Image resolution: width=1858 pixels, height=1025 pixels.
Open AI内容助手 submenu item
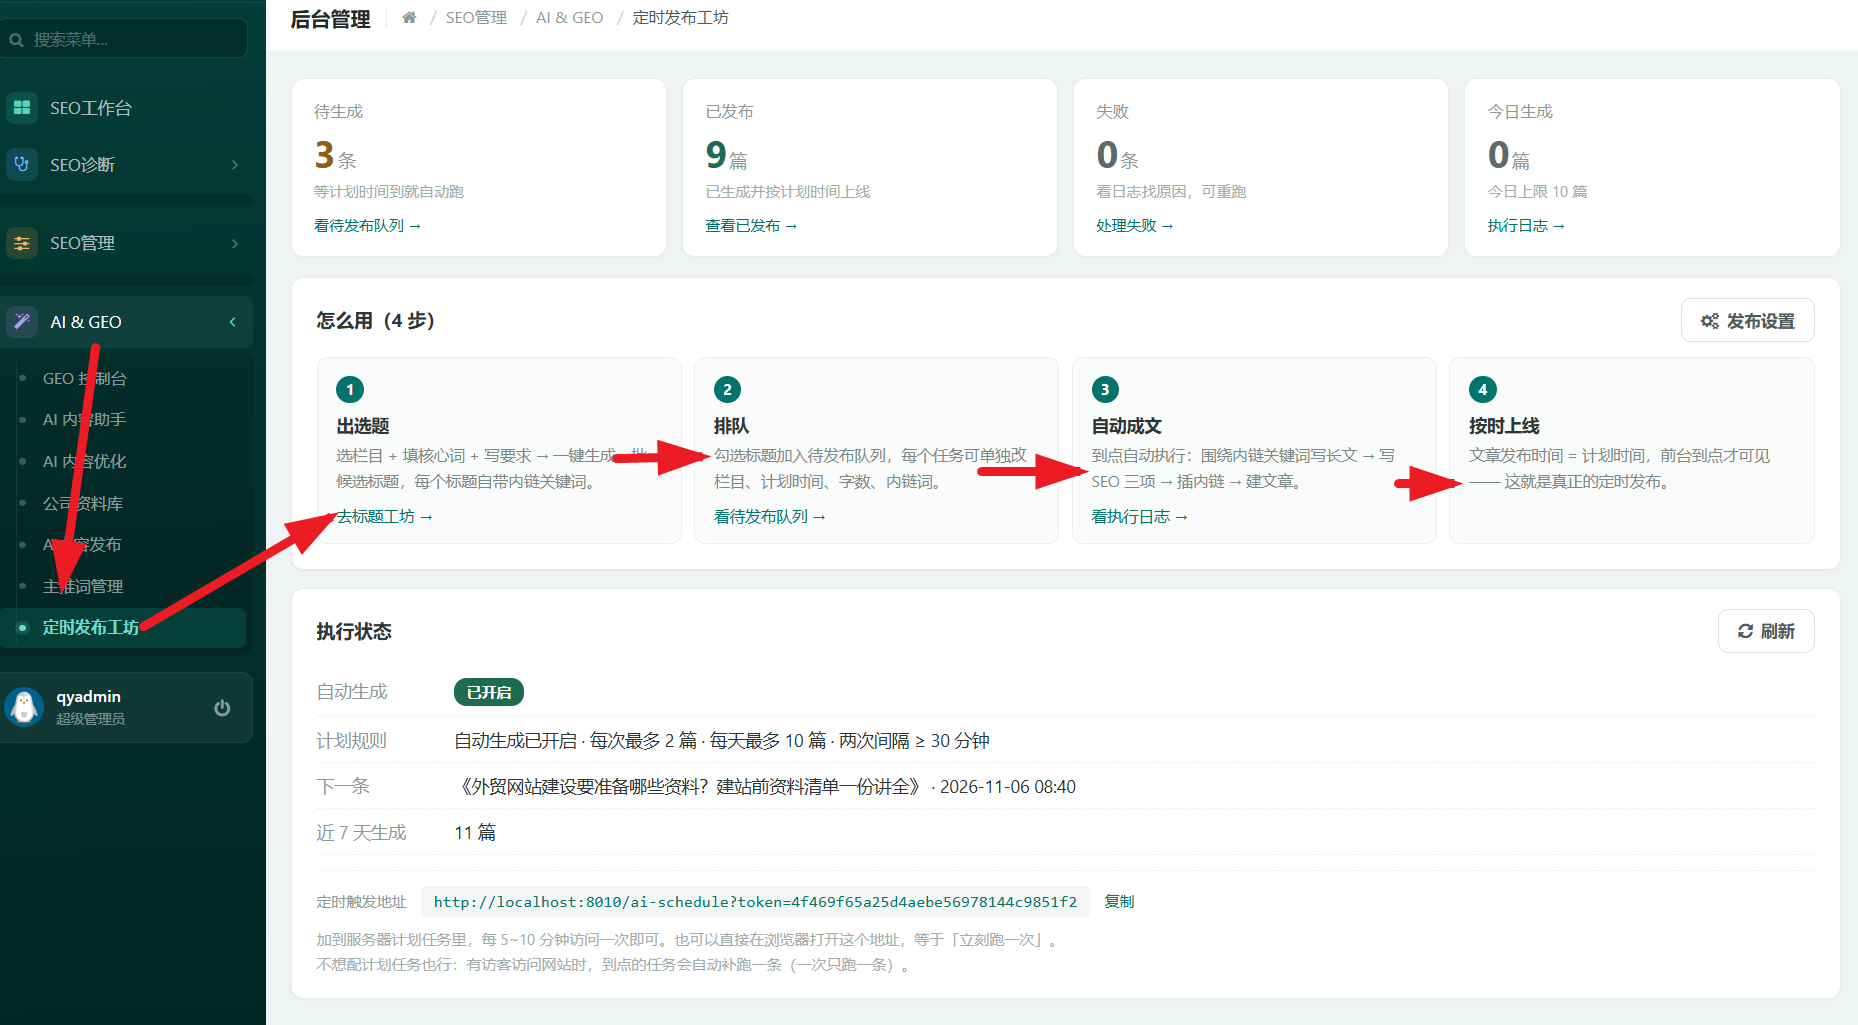(84, 419)
